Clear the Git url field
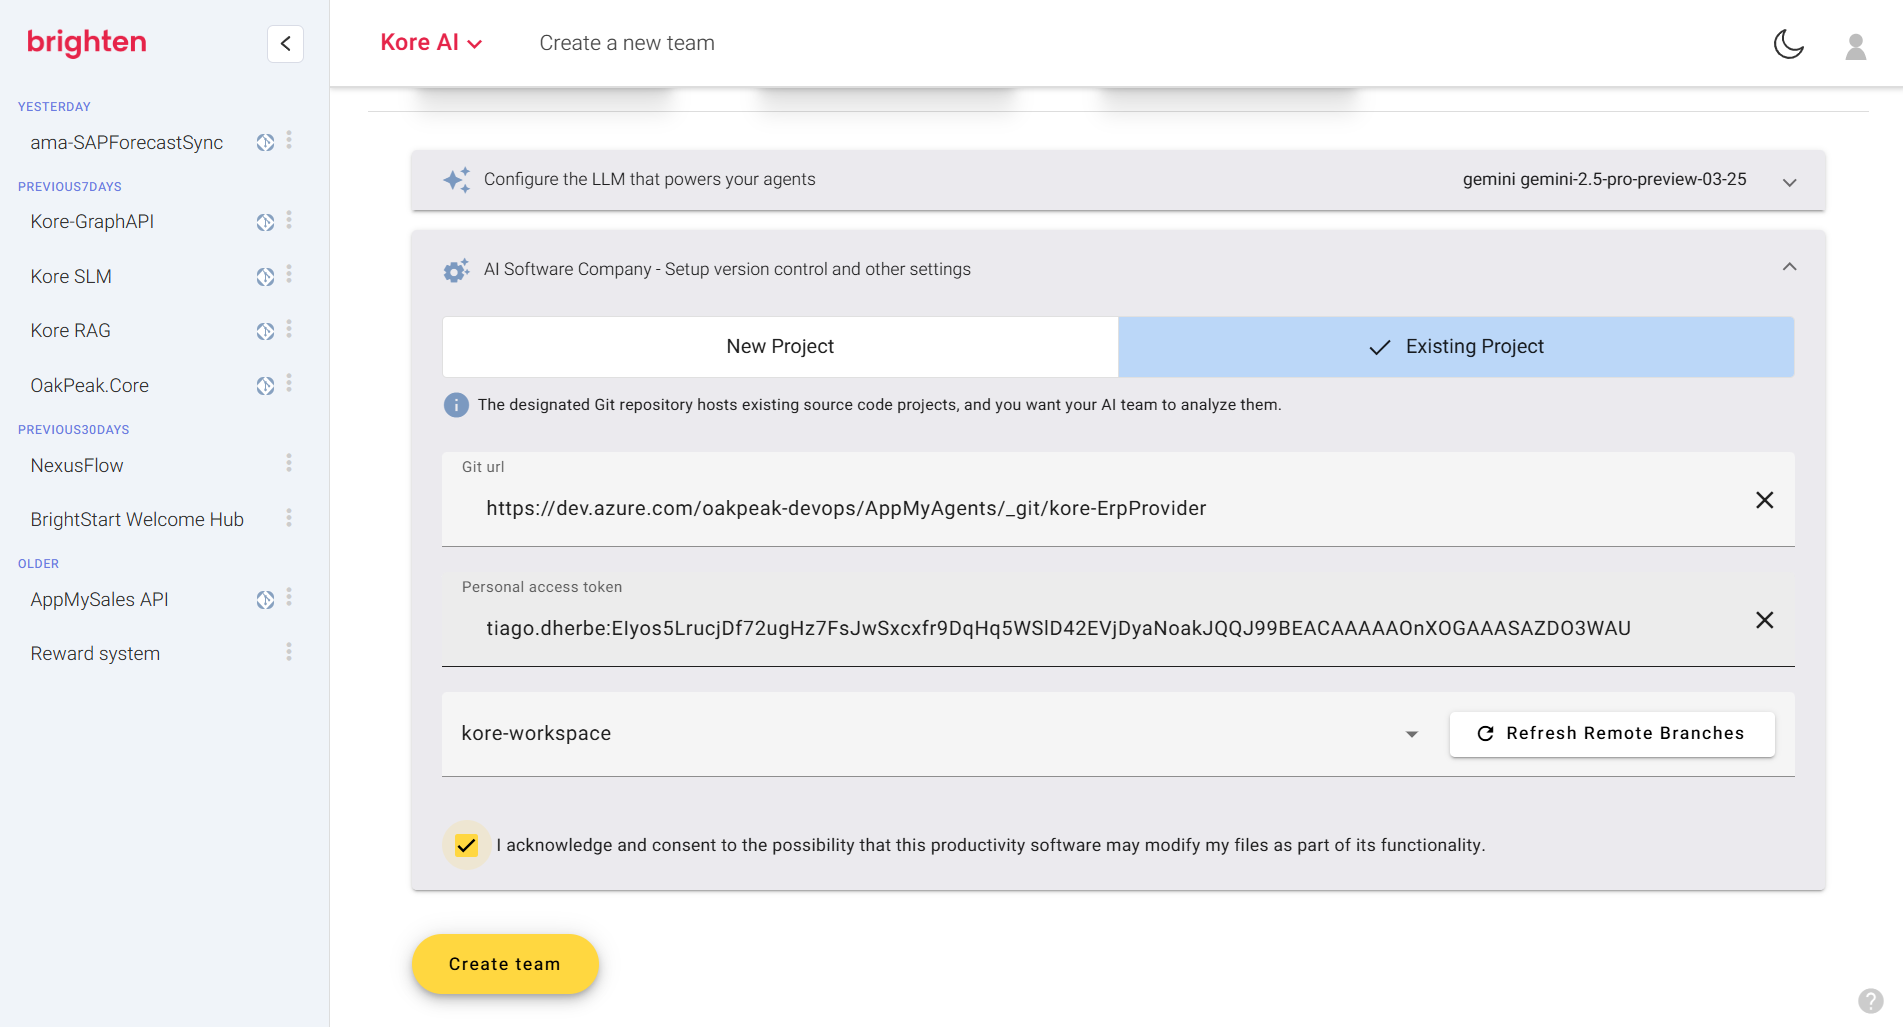Viewport: 1903px width, 1027px height. click(x=1764, y=500)
